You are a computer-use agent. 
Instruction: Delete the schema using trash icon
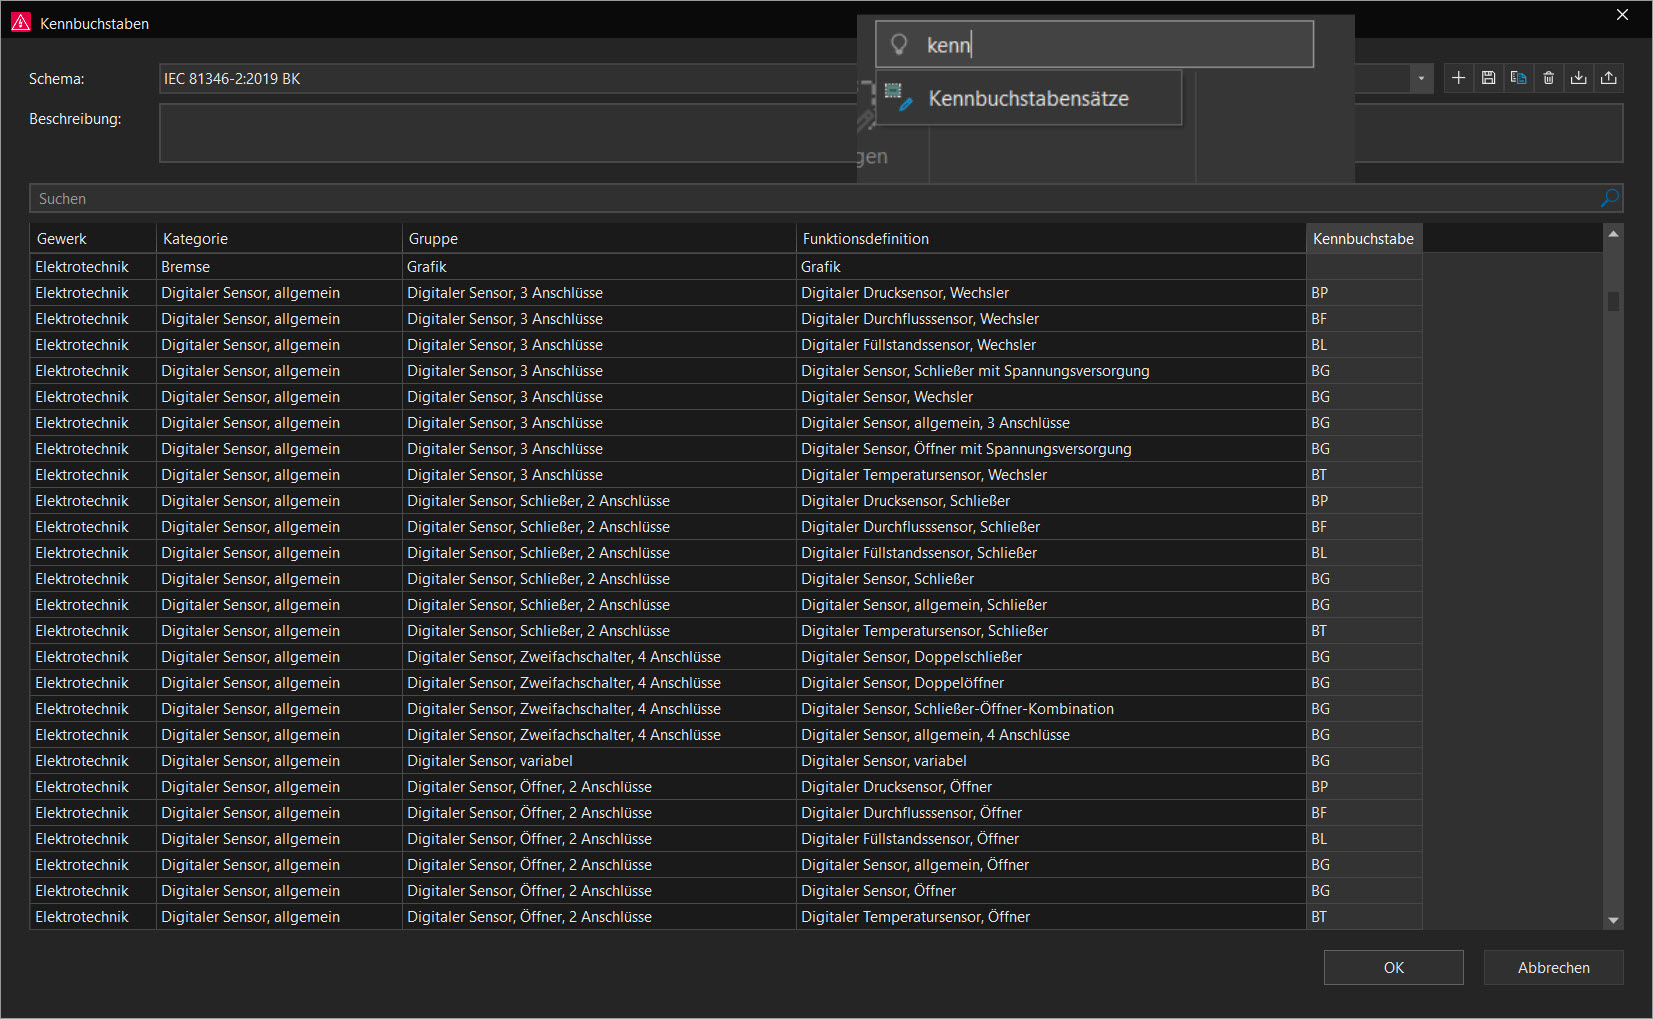1549,78
